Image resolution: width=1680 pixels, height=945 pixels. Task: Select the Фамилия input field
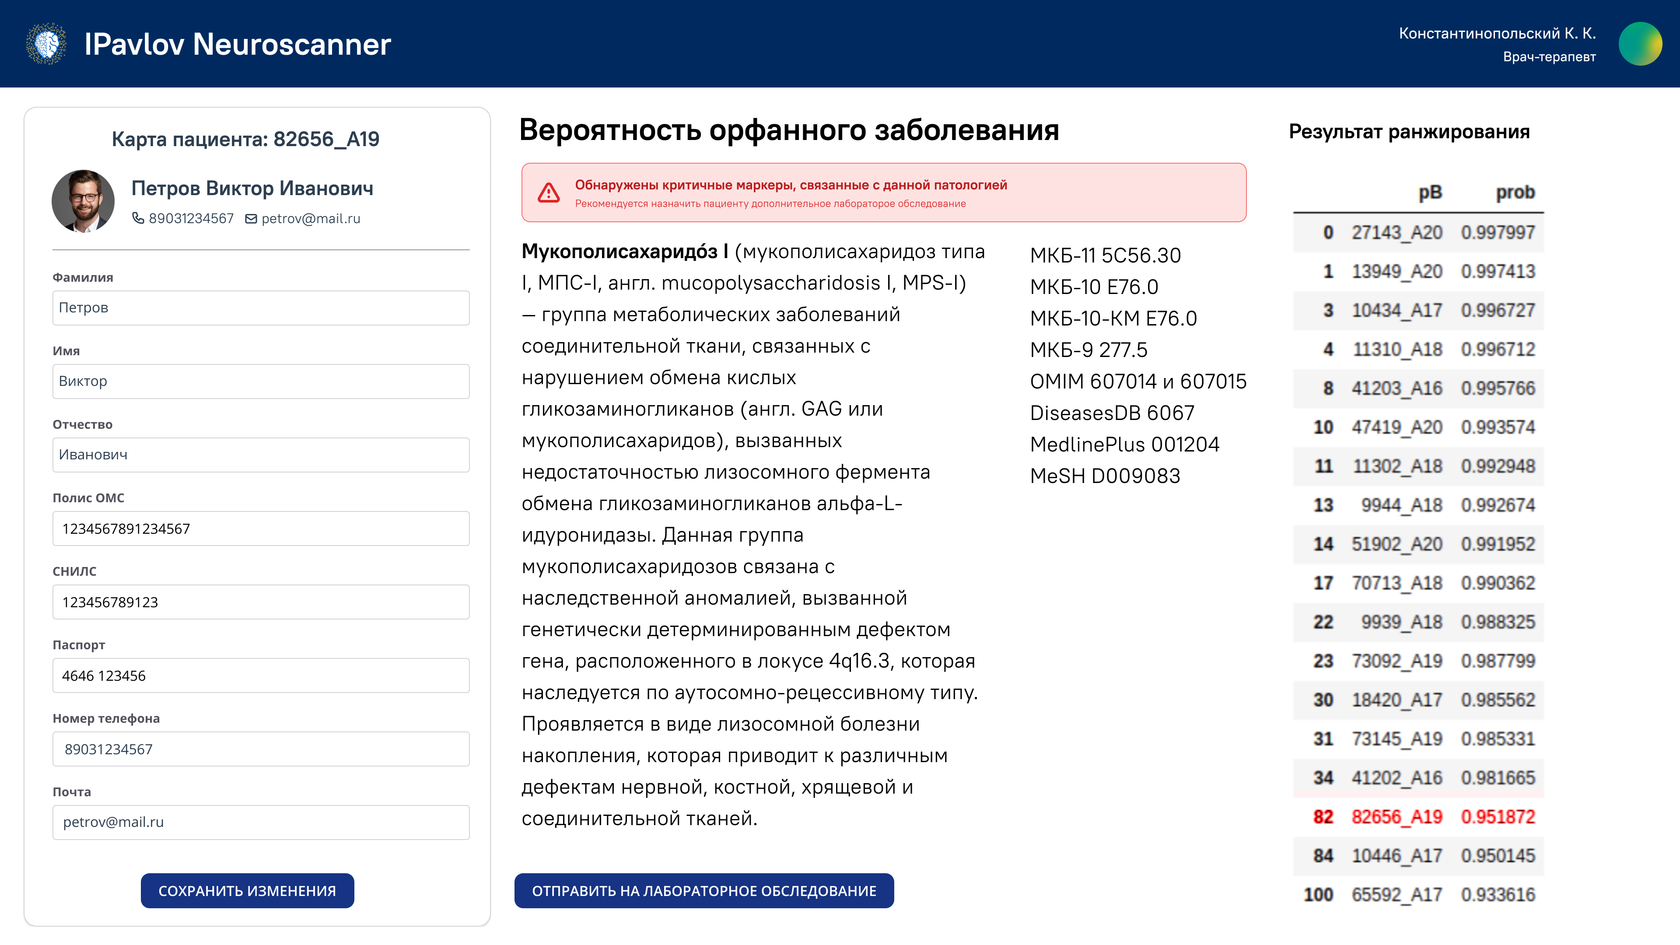(260, 308)
